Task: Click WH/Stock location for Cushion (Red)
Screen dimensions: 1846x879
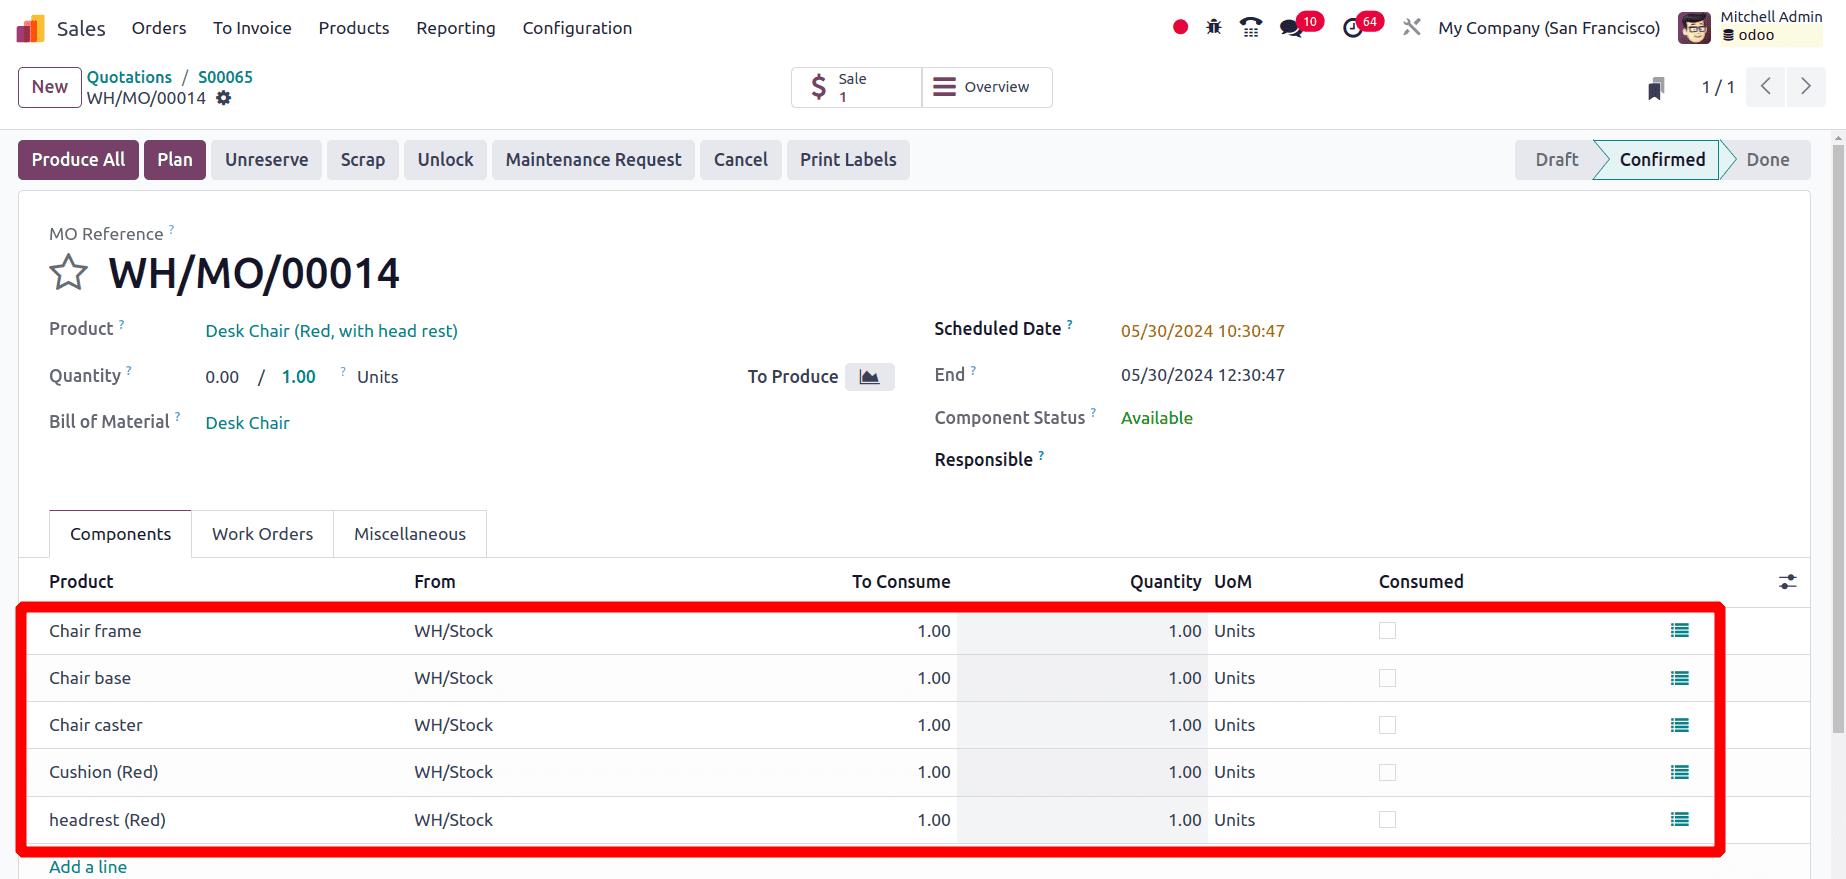Action: 453,772
